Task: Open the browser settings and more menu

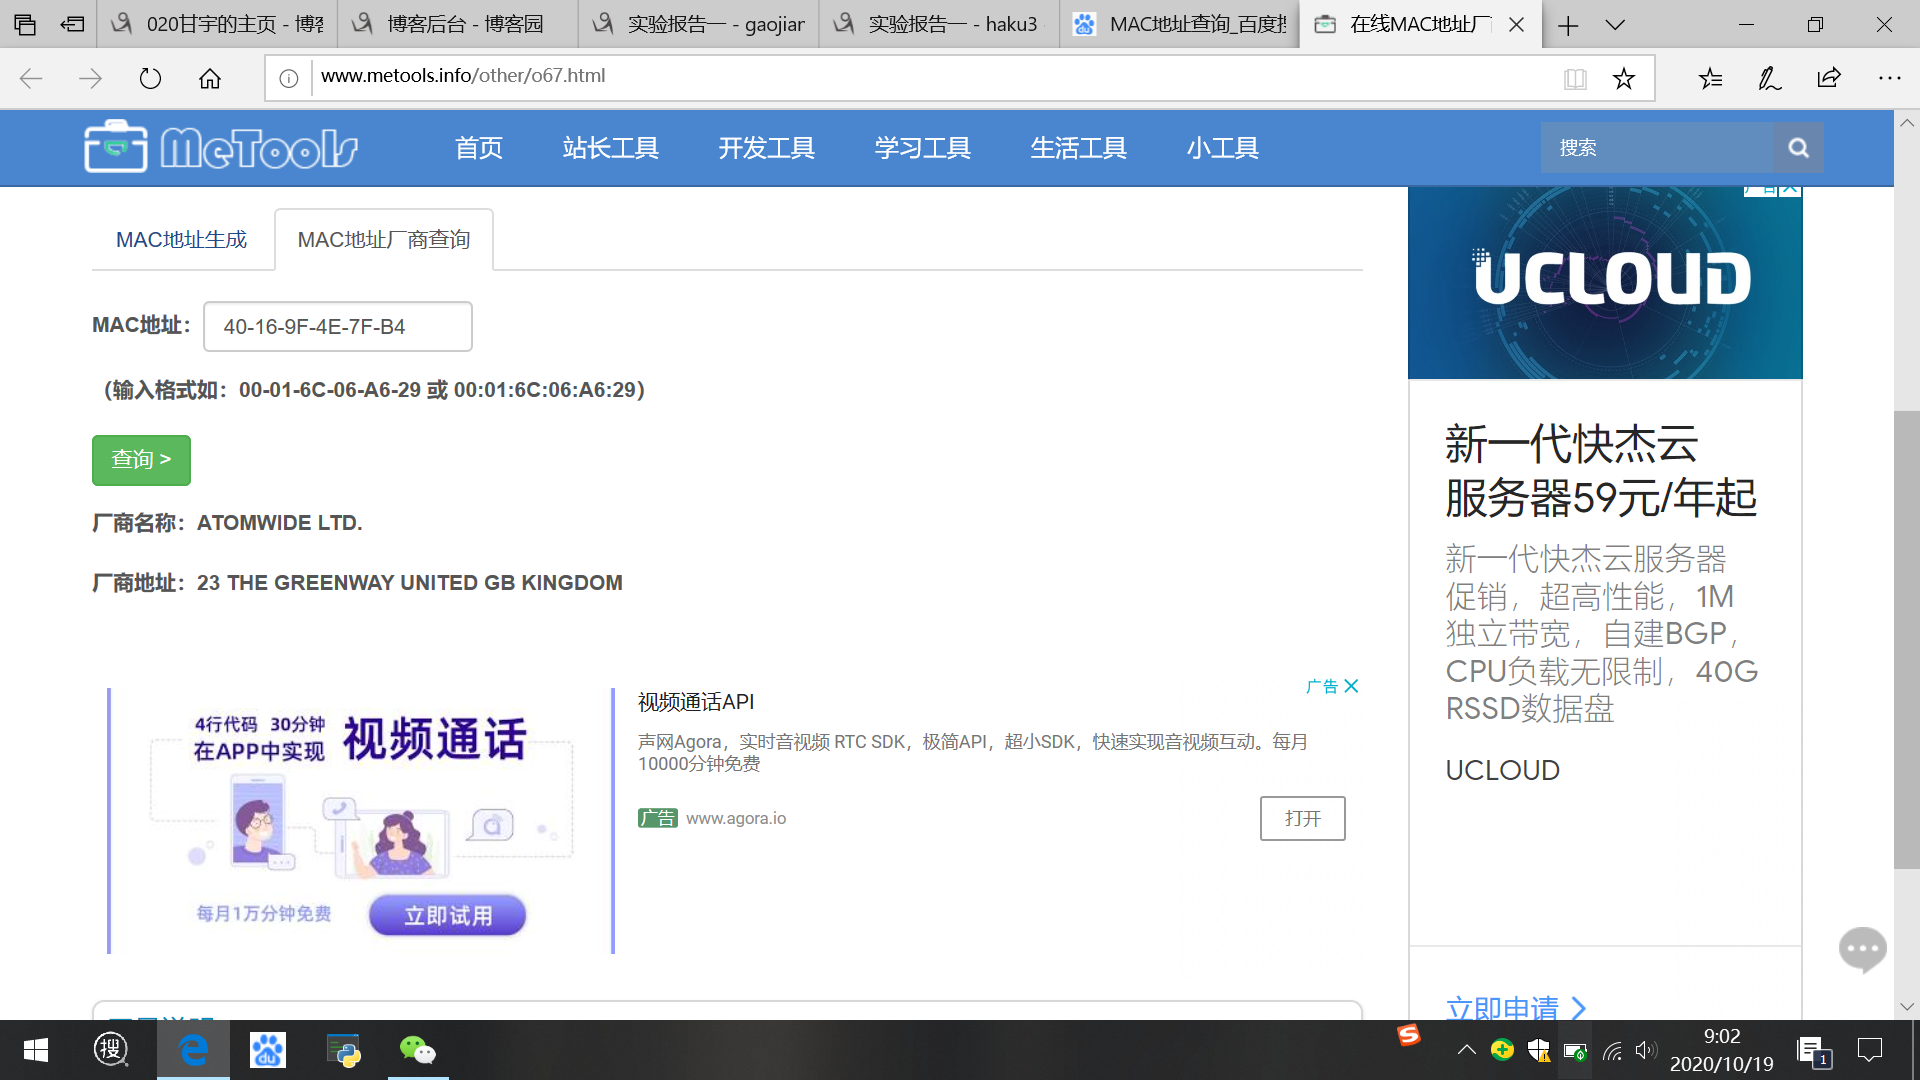Action: click(x=1889, y=78)
